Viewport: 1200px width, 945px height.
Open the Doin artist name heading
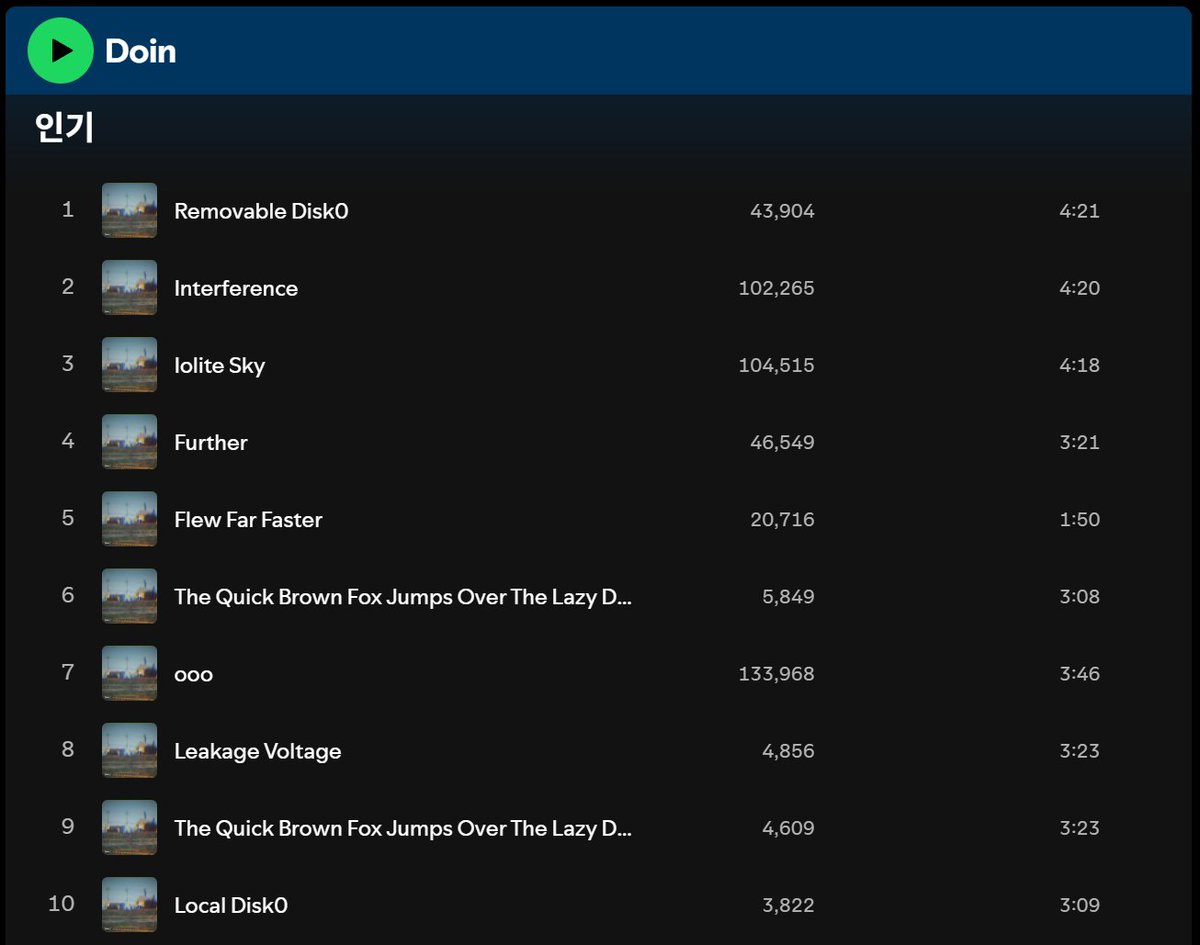click(x=141, y=51)
